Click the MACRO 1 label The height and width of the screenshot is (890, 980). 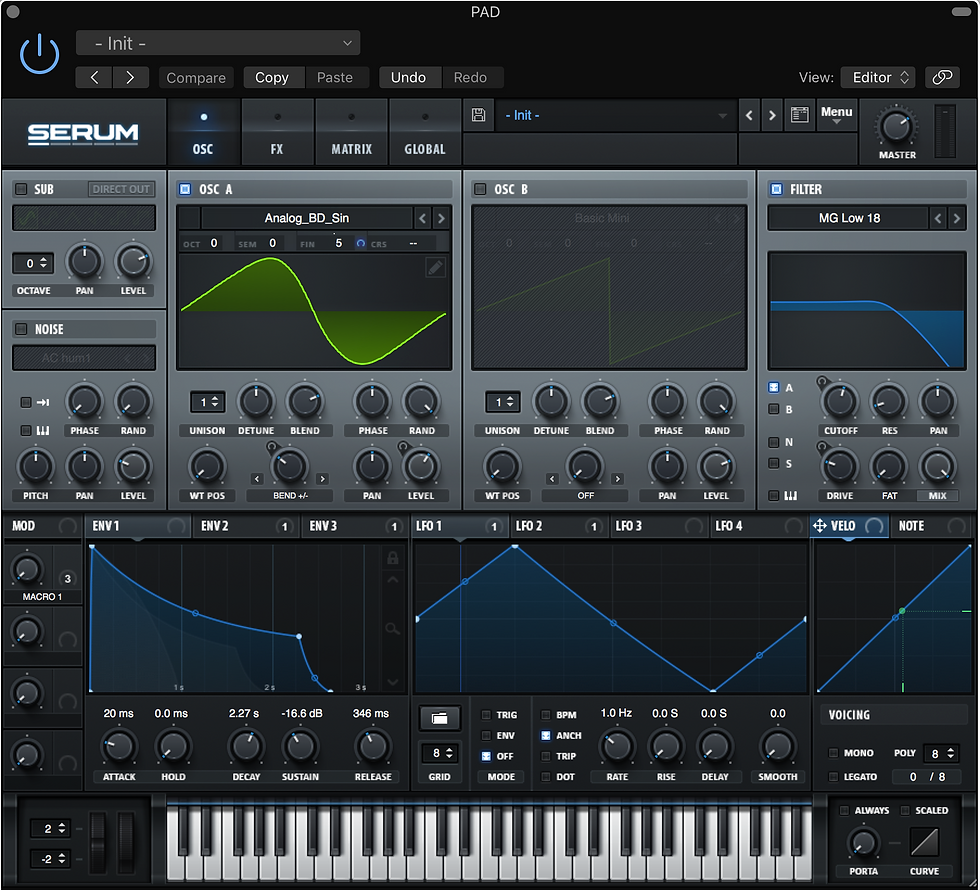coord(42,597)
